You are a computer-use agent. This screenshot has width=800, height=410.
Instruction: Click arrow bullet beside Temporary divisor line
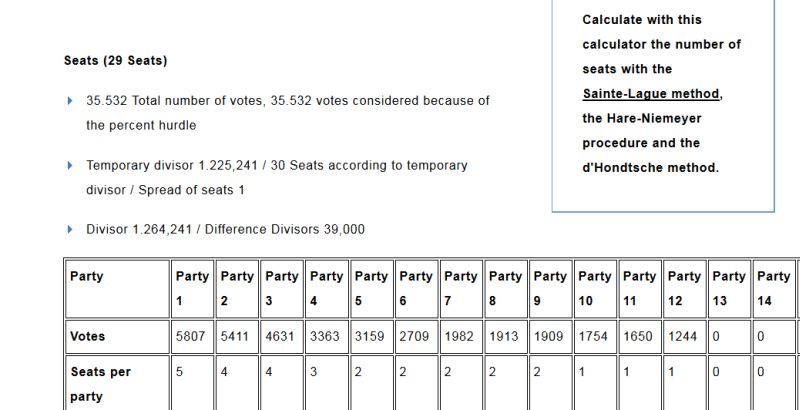pyautogui.click(x=70, y=165)
